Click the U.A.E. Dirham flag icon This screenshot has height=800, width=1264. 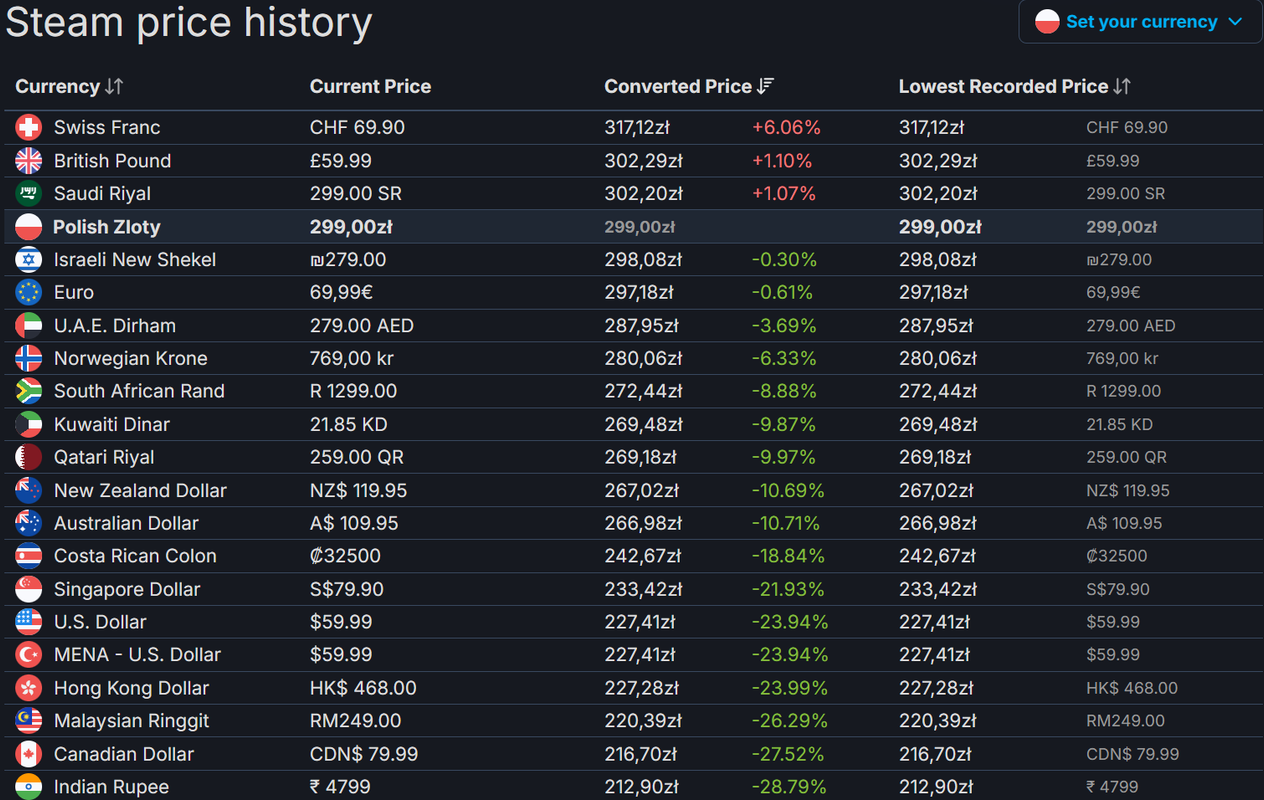tap(29, 325)
